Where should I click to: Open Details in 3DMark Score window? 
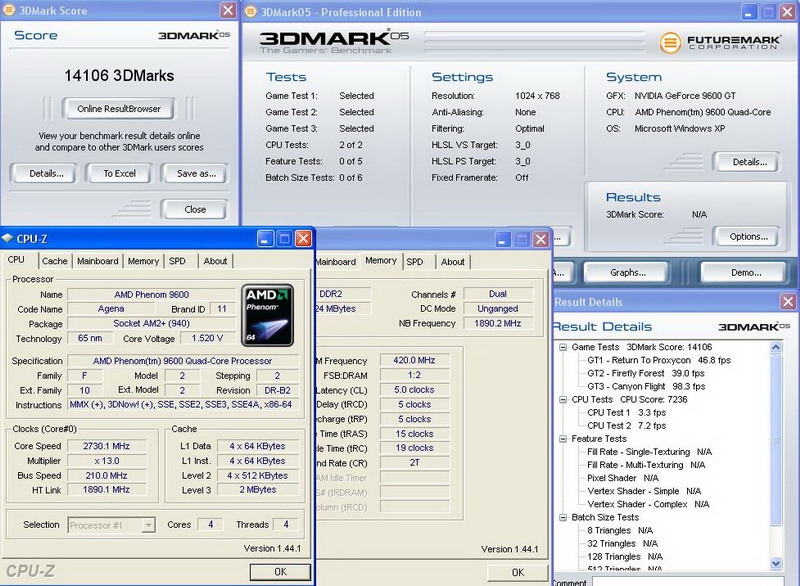click(x=46, y=173)
